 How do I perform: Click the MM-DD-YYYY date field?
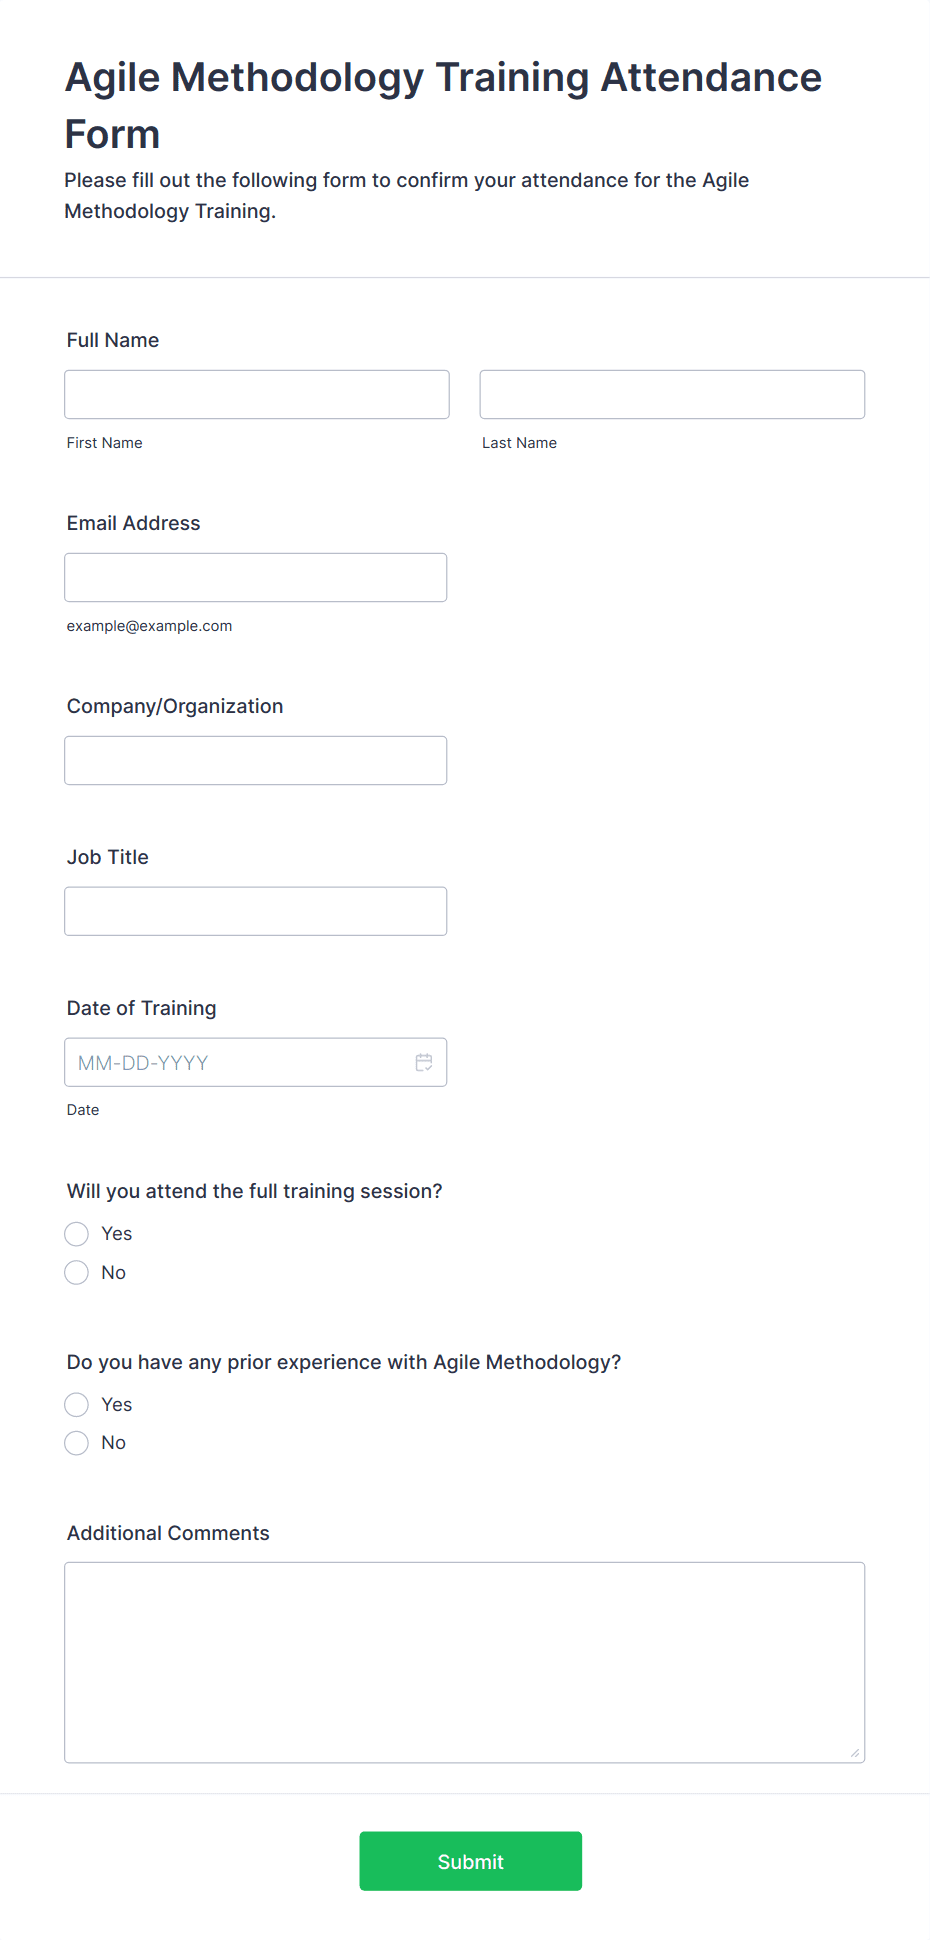pos(256,1062)
